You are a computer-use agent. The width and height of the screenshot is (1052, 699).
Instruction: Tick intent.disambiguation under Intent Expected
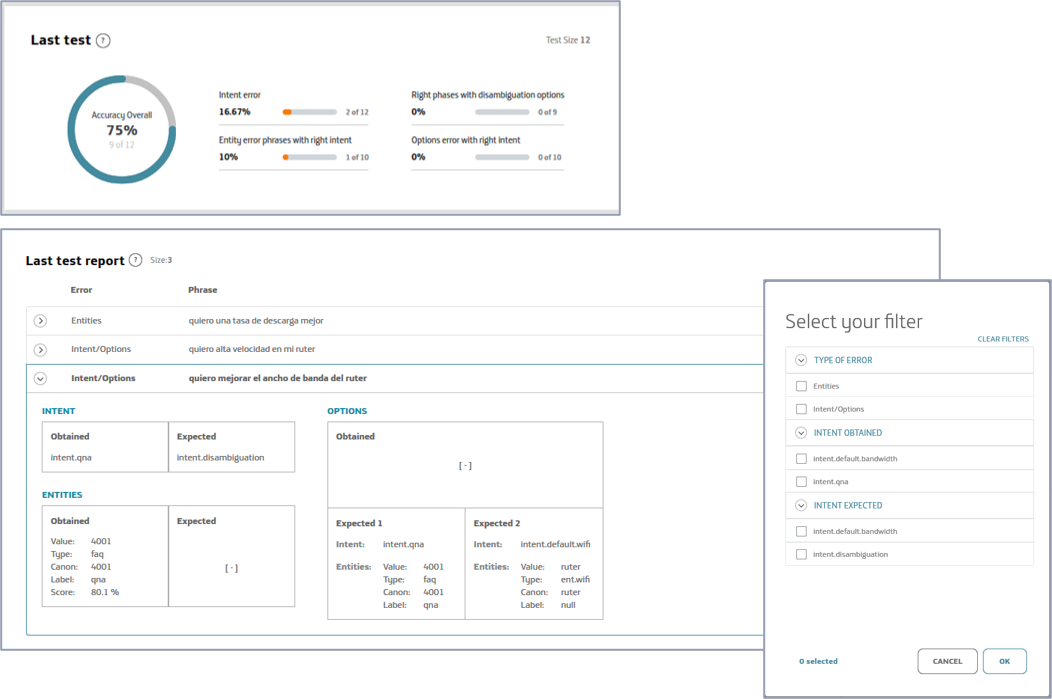tap(801, 554)
